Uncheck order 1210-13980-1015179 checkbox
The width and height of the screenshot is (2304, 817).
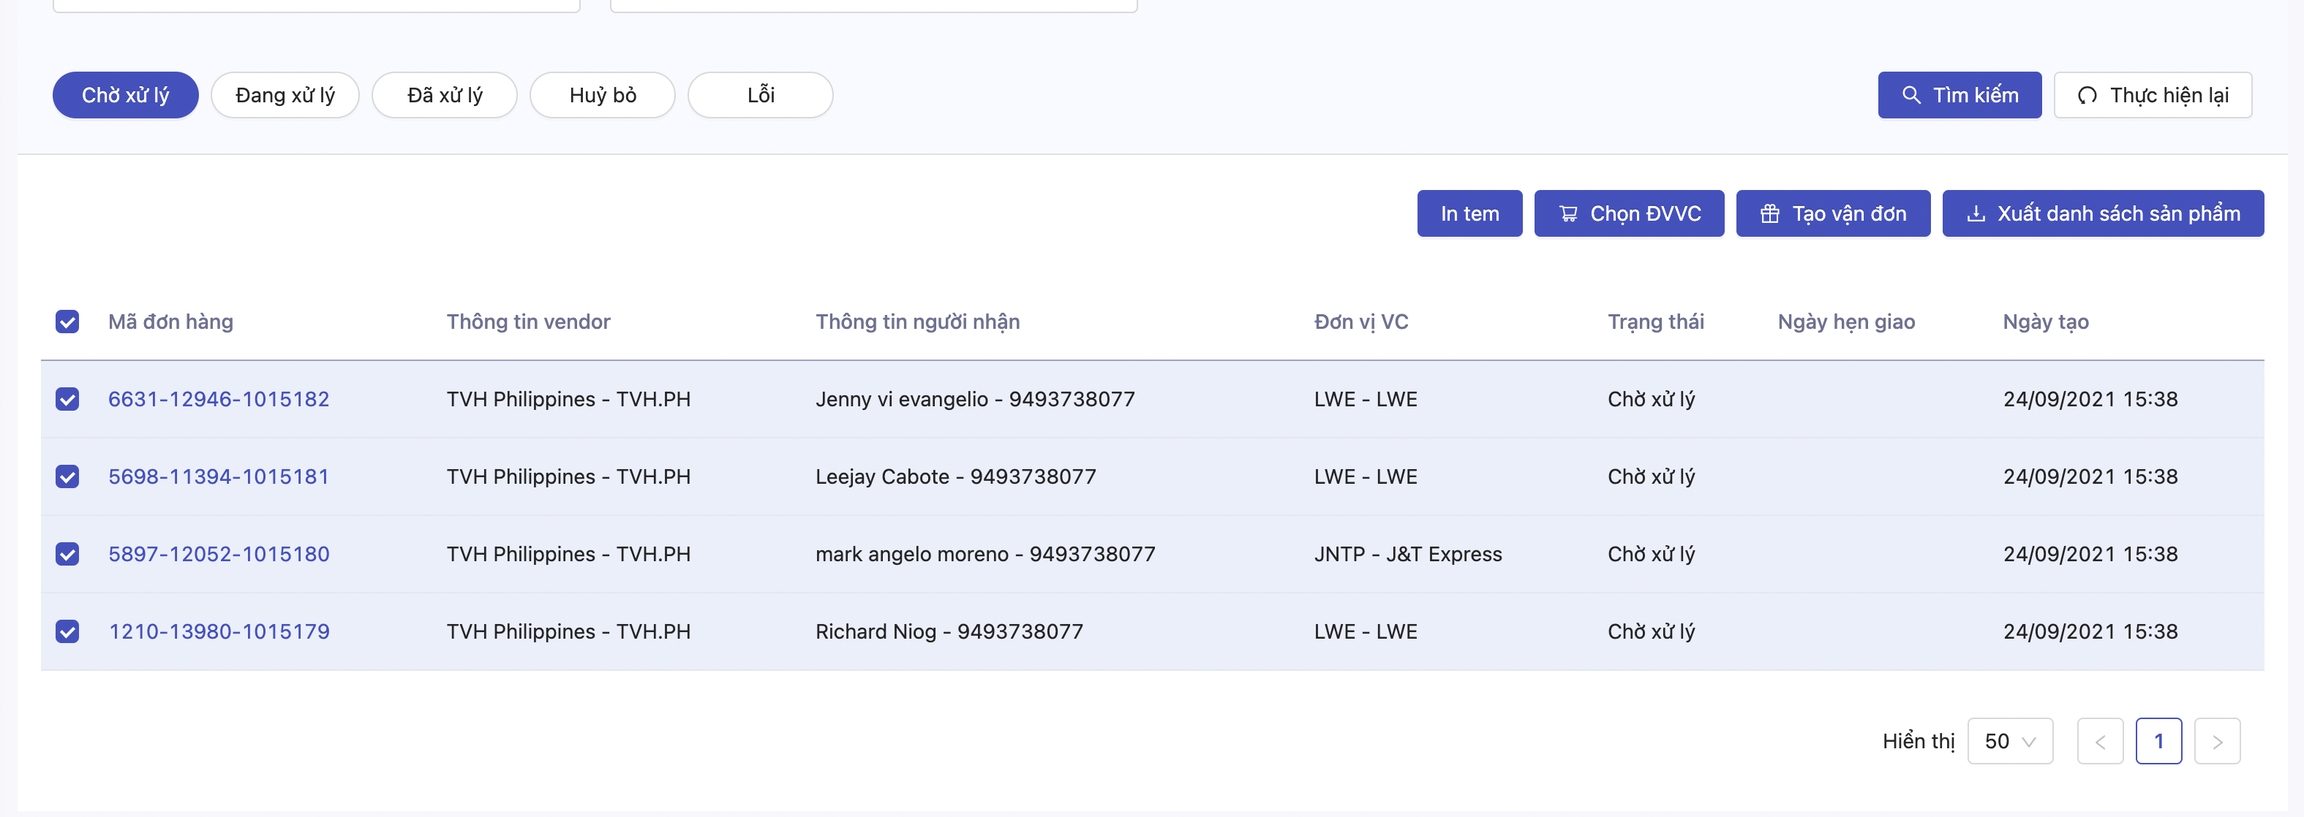click(x=67, y=632)
